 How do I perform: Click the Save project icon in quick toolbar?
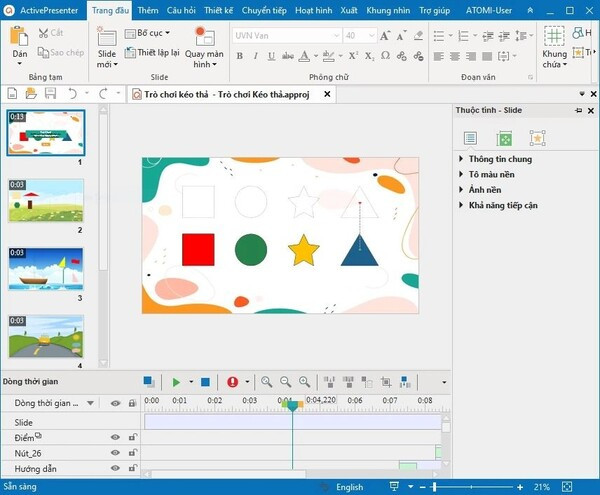coord(51,93)
